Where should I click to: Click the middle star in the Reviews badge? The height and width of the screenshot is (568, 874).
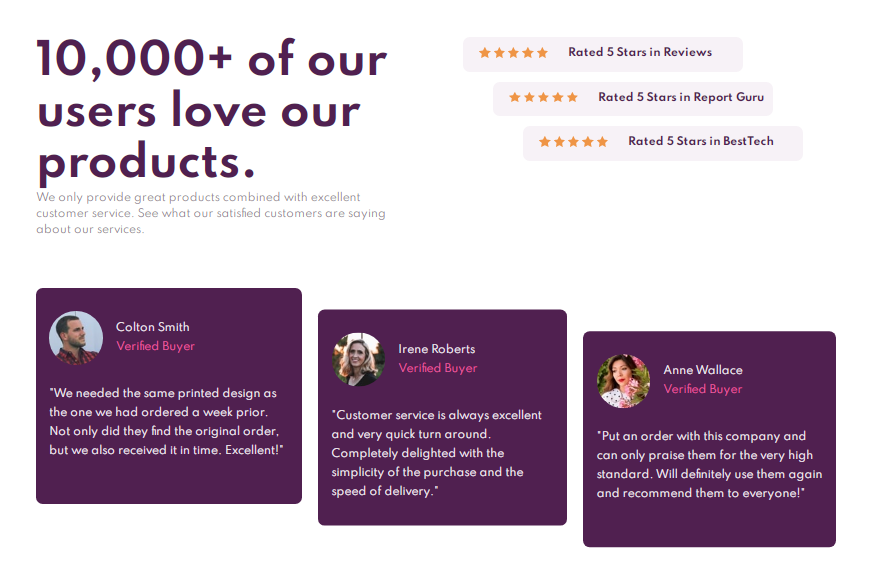tap(514, 53)
